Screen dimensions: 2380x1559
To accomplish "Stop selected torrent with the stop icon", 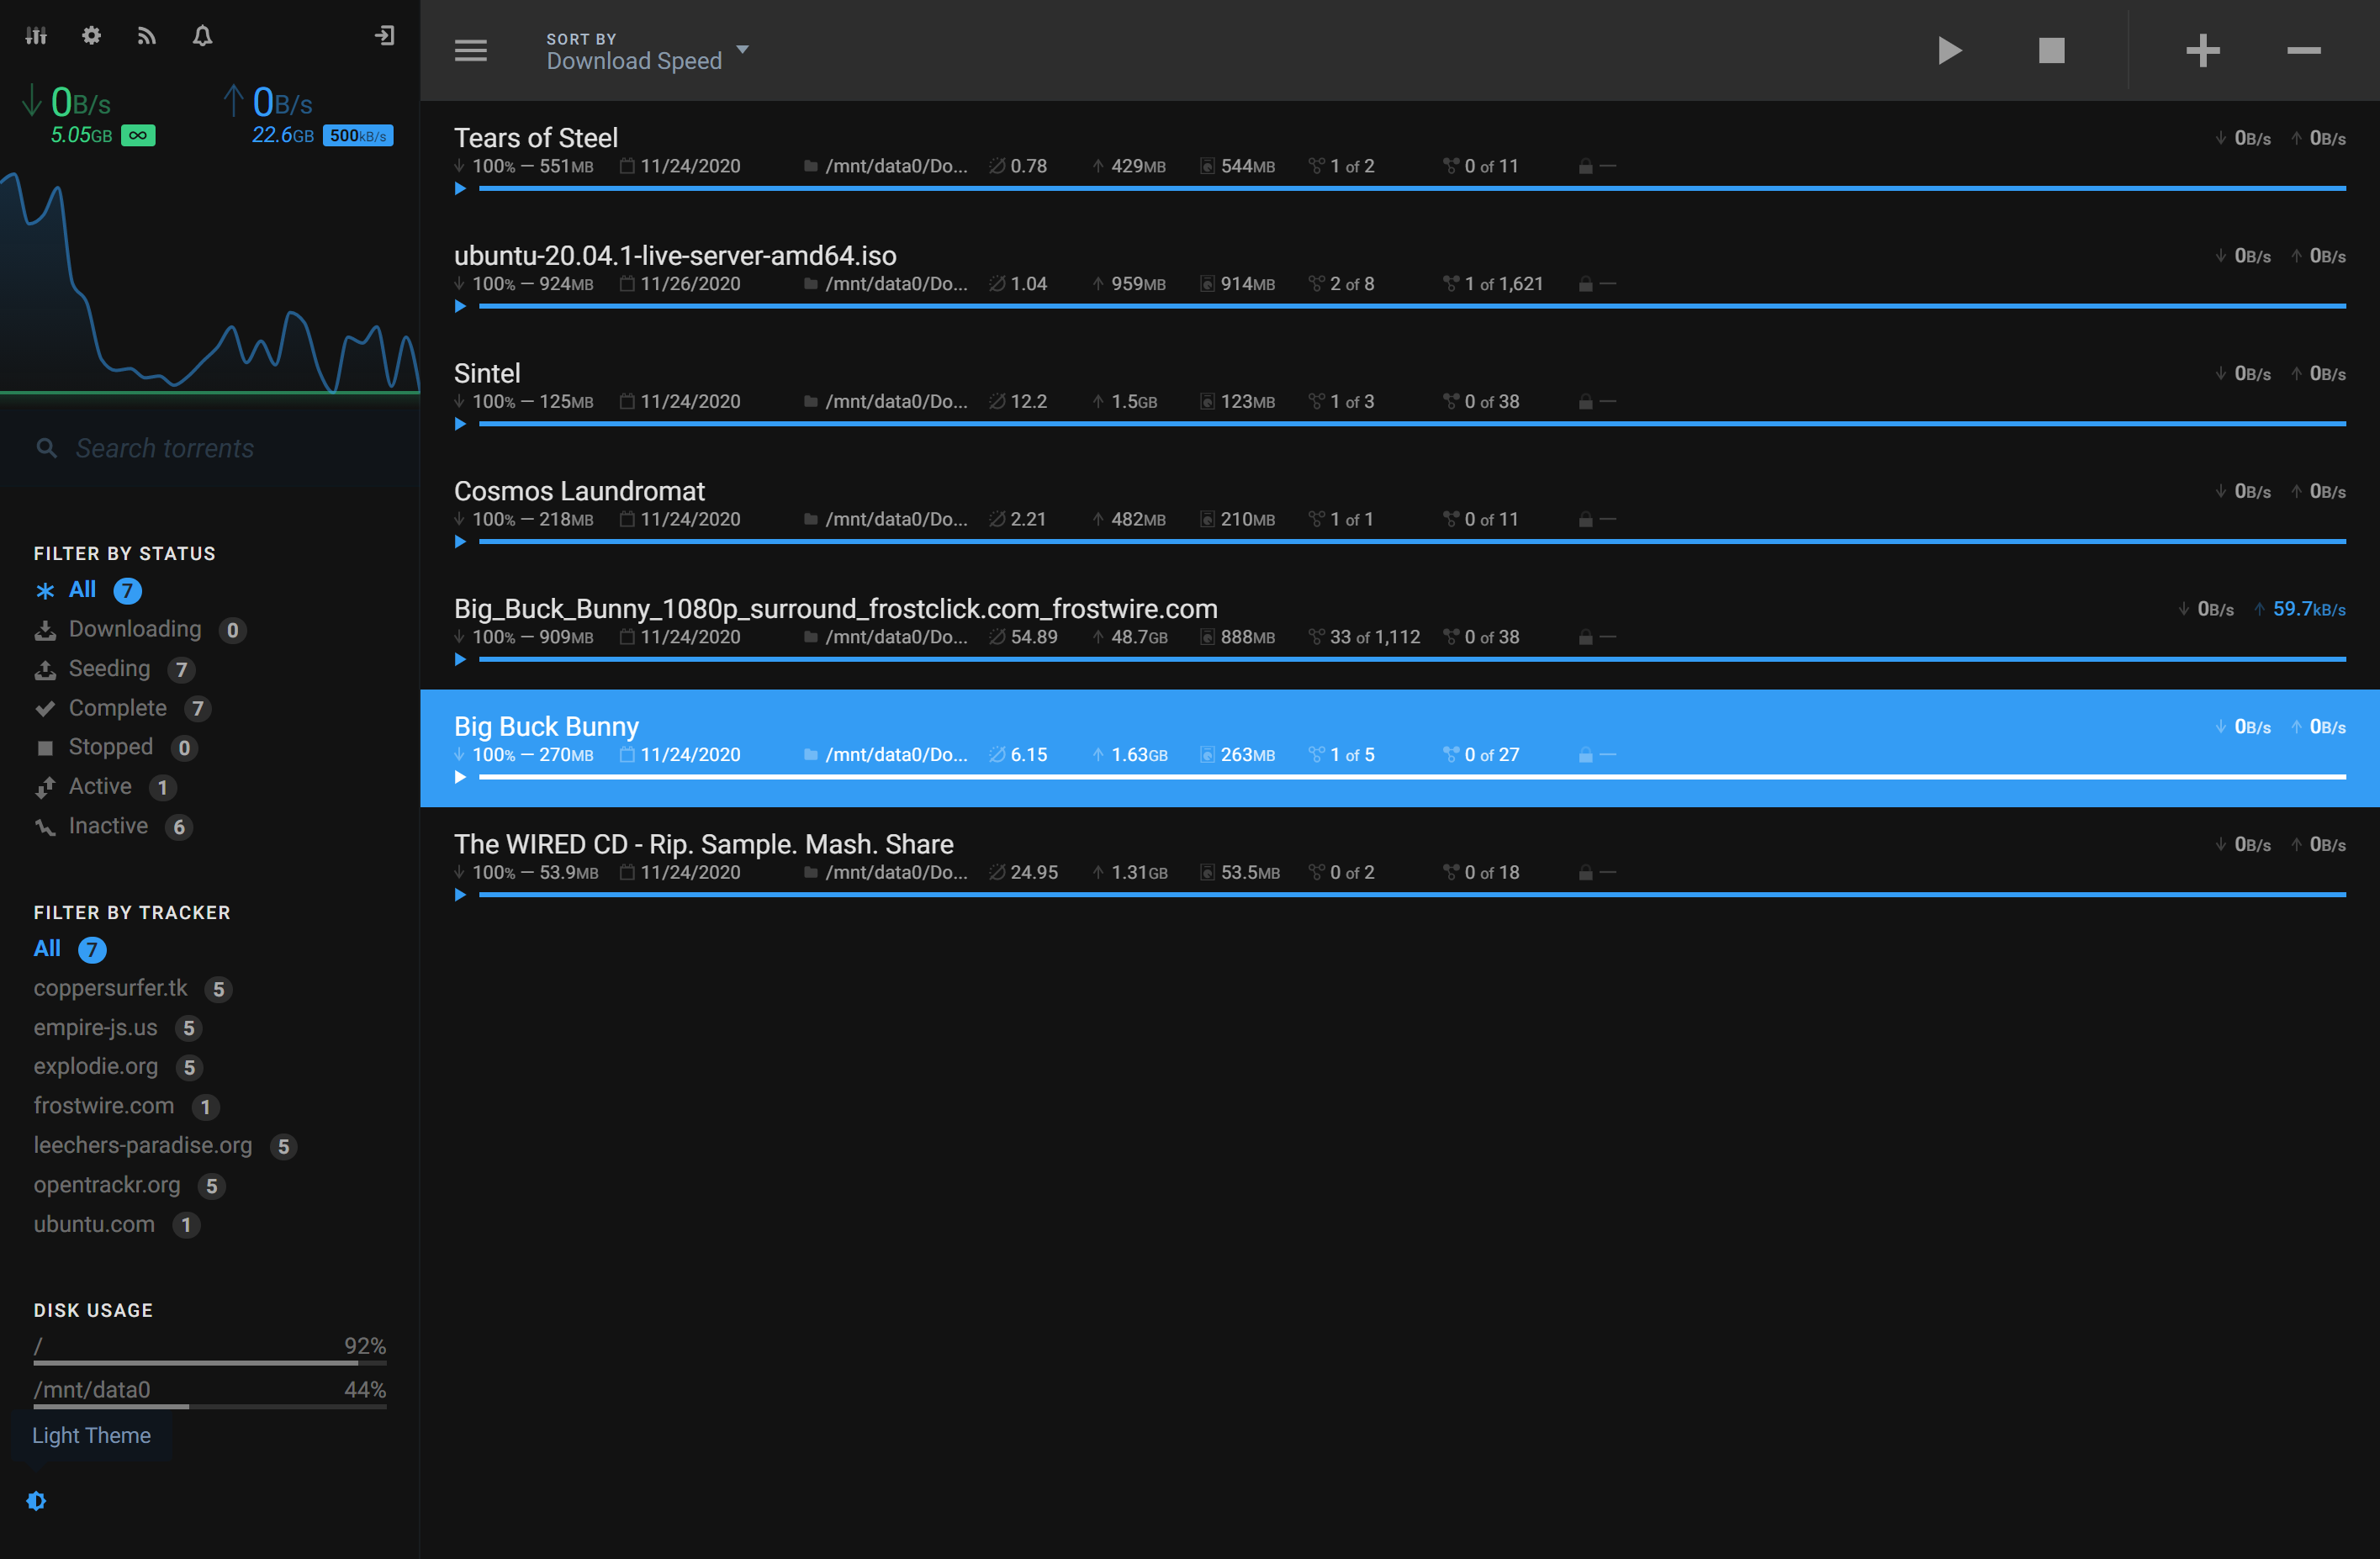I will (x=2052, y=50).
